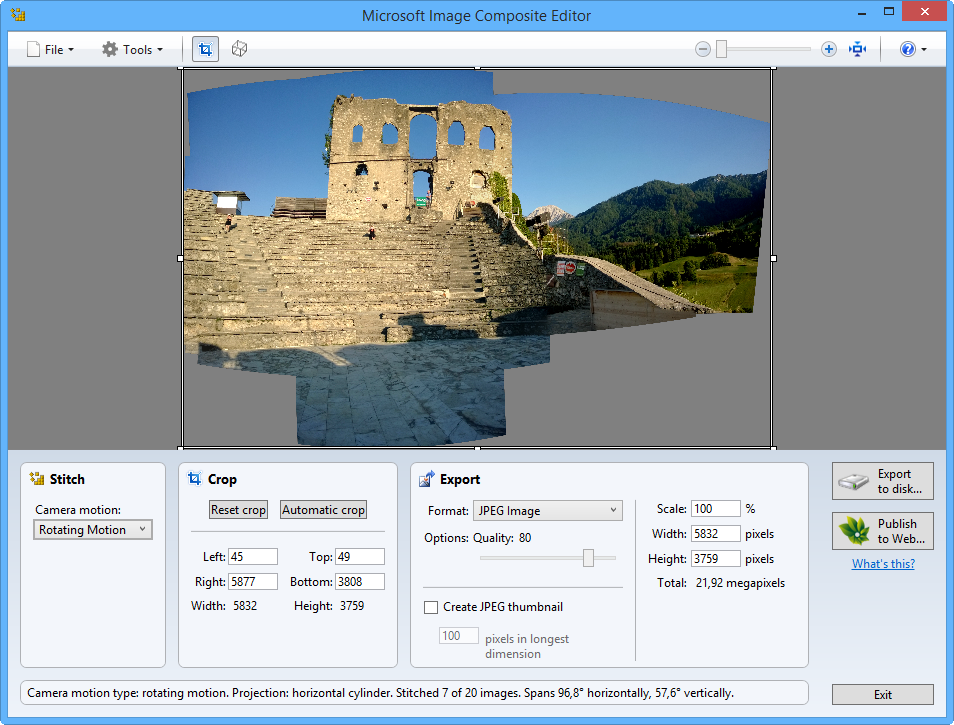This screenshot has height=725, width=954.
Task: Click the JPEG Quality slider handle
Action: 588,558
